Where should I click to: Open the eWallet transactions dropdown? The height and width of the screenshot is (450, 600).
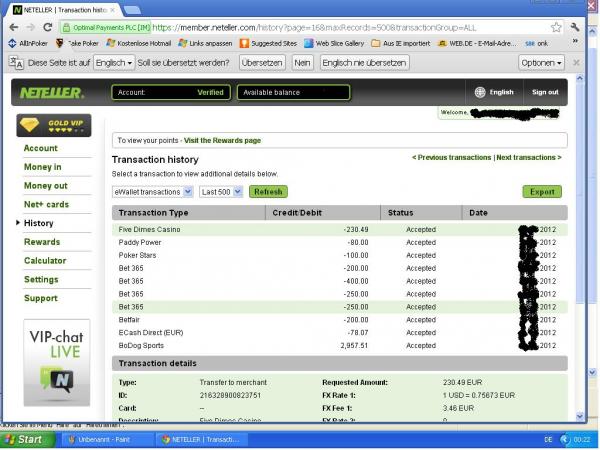click(153, 191)
